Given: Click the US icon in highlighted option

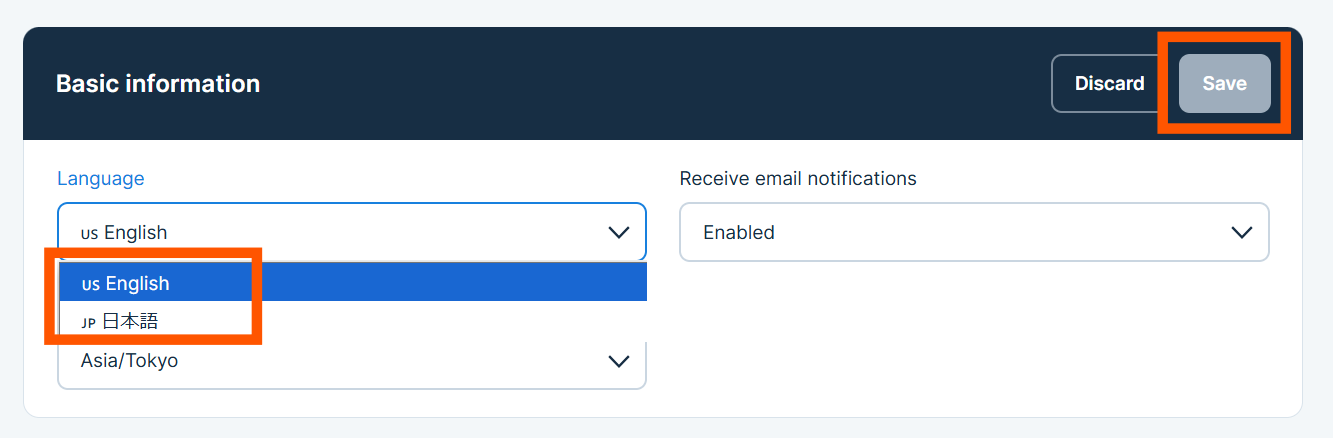Looking at the screenshot, I should pyautogui.click(x=90, y=284).
